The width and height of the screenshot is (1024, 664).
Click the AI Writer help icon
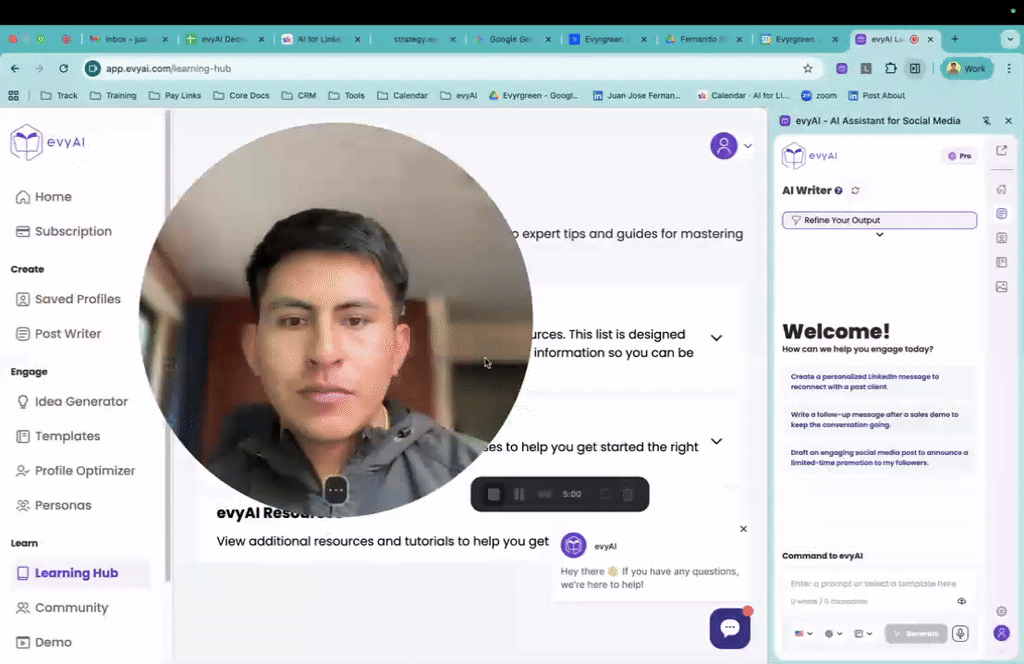click(x=839, y=191)
